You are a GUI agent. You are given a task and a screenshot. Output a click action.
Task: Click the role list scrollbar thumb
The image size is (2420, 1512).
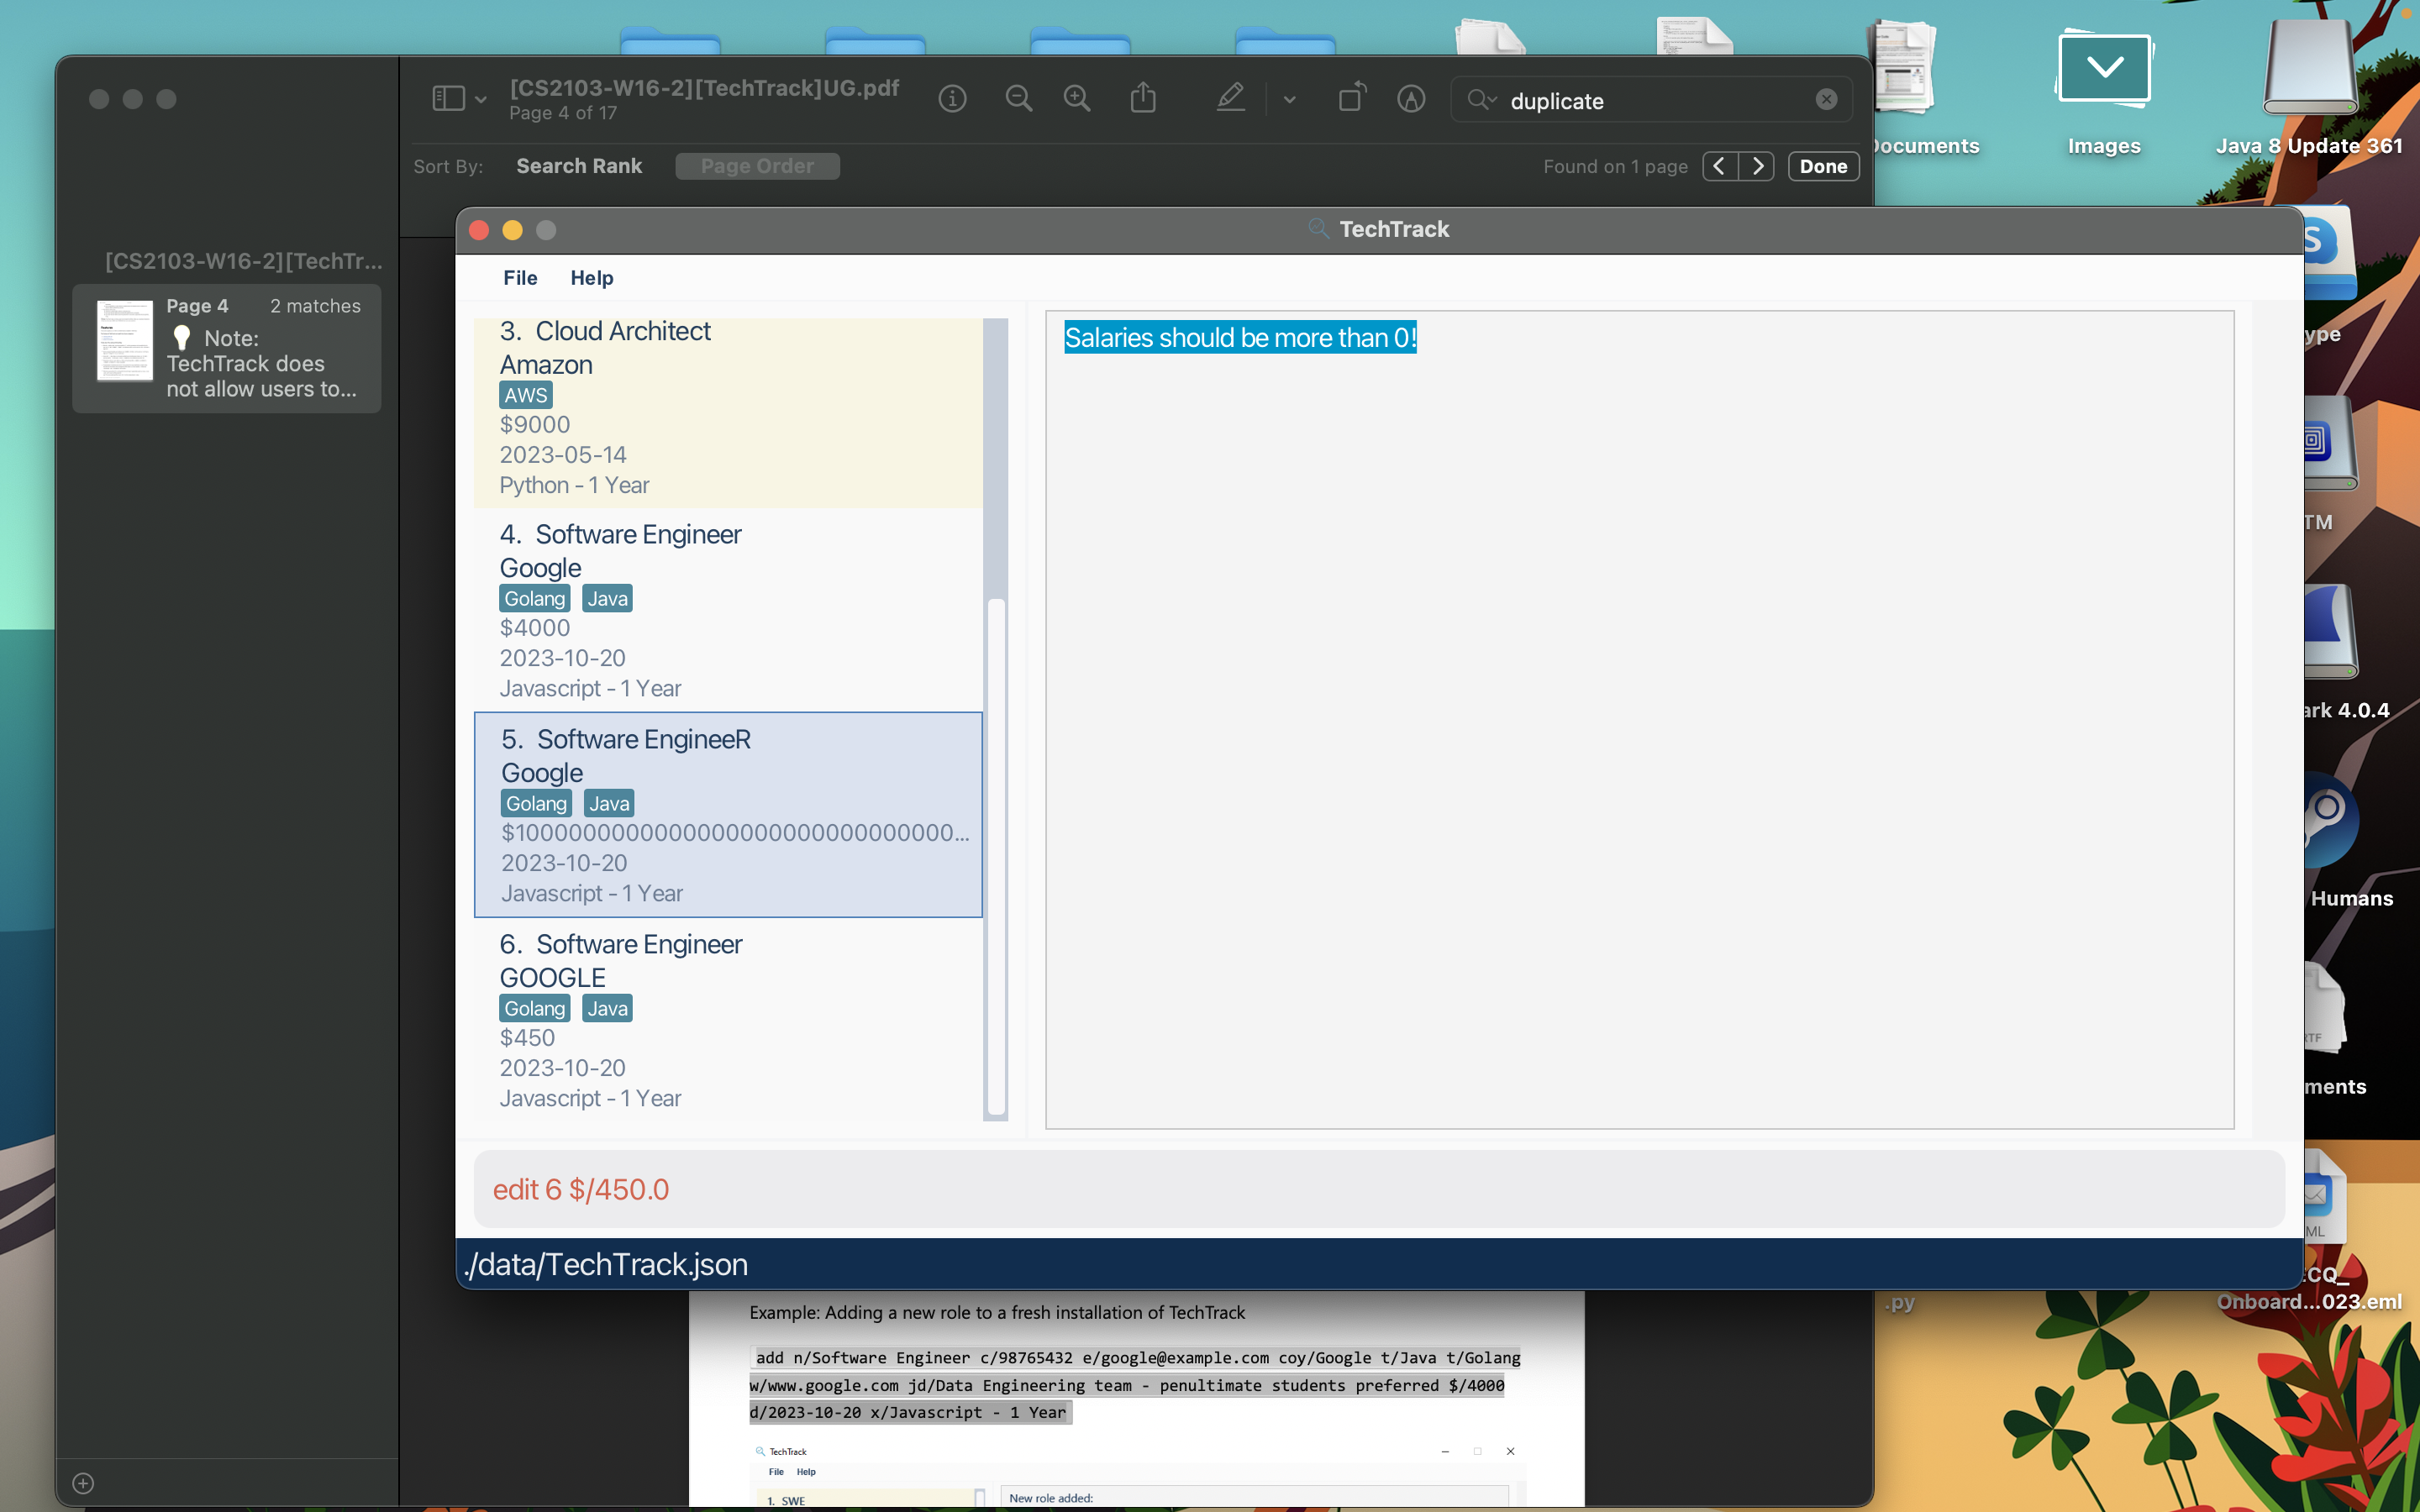click(996, 855)
